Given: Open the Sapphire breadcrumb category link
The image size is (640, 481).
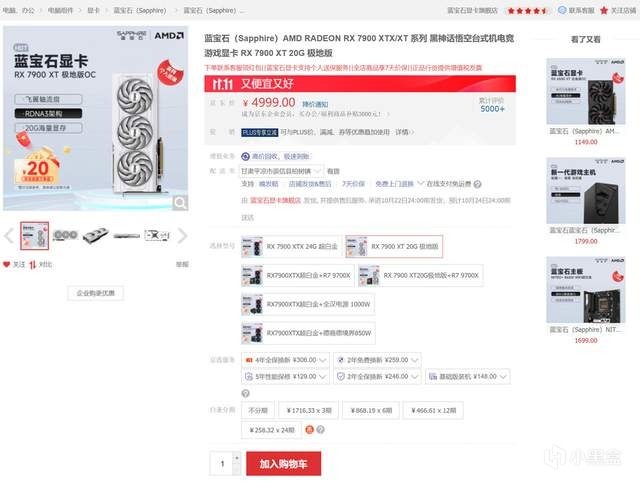Looking at the screenshot, I should coord(140,11).
